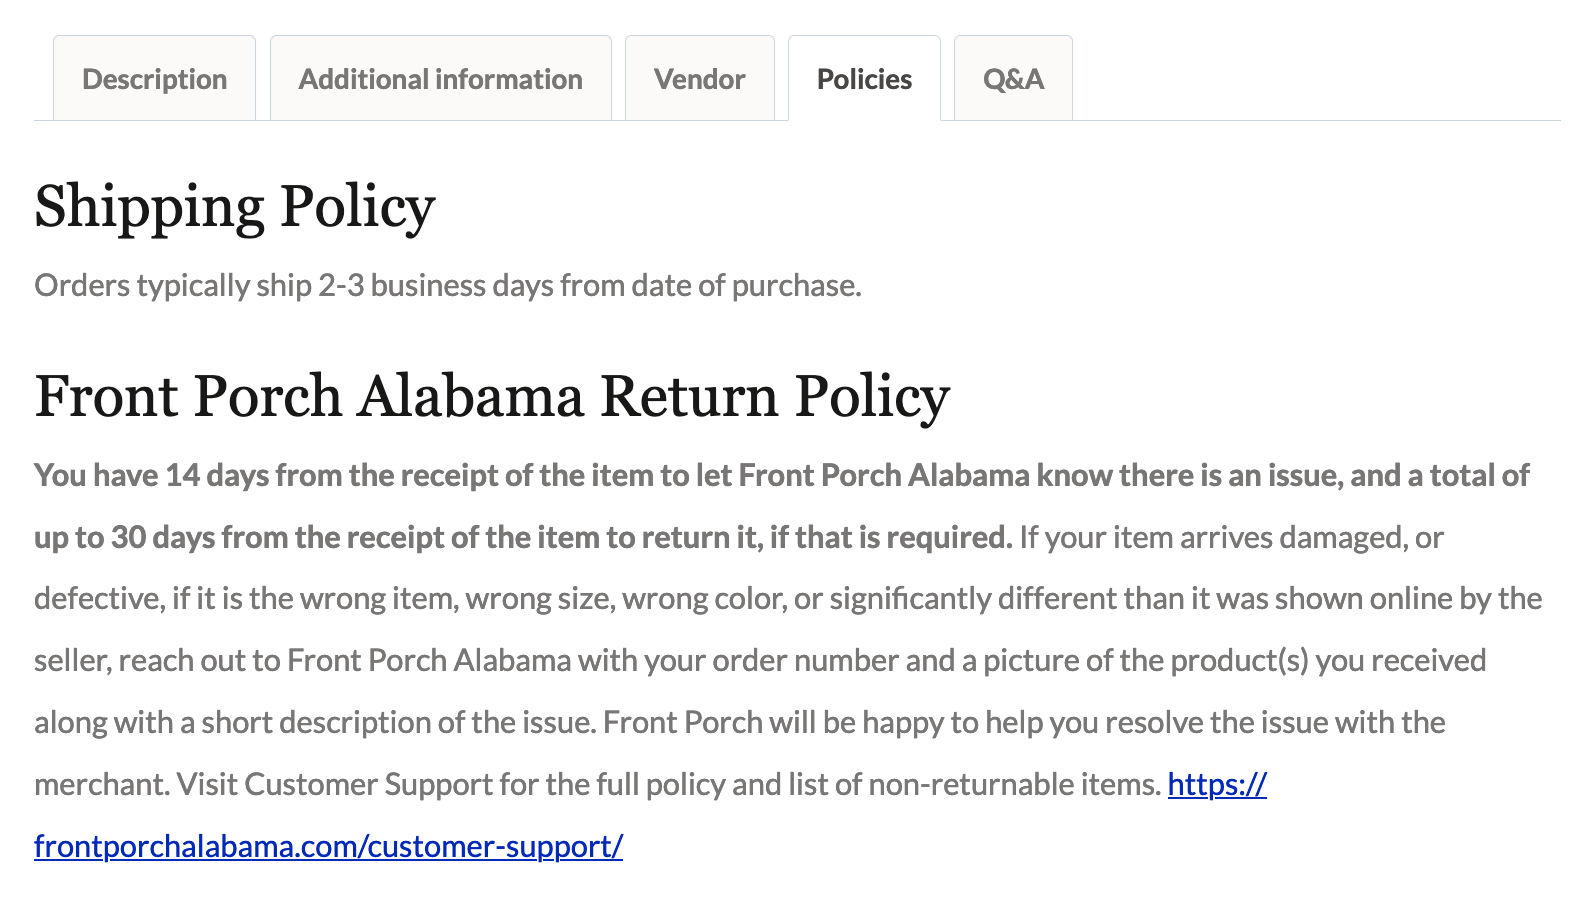Select the Vendor tab
The height and width of the screenshot is (902, 1578).
point(699,79)
